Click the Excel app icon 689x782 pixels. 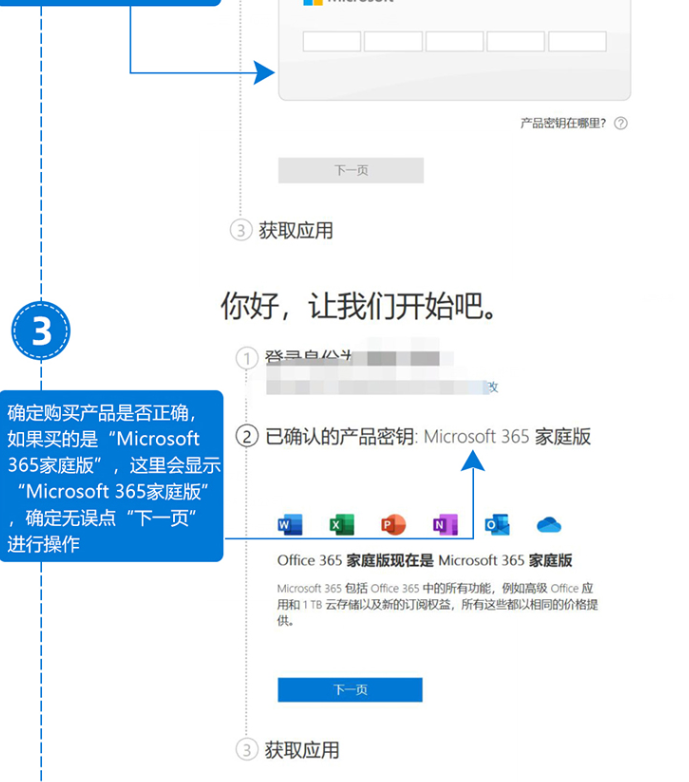tap(342, 525)
